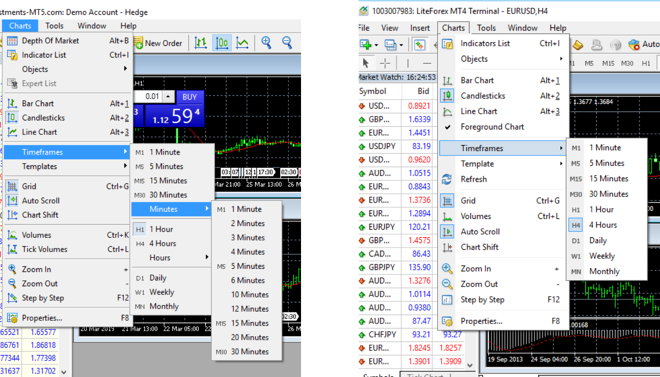This screenshot has width=660, height=377.
Task: Click Step by Step in MT4 menu
Action: click(503, 300)
